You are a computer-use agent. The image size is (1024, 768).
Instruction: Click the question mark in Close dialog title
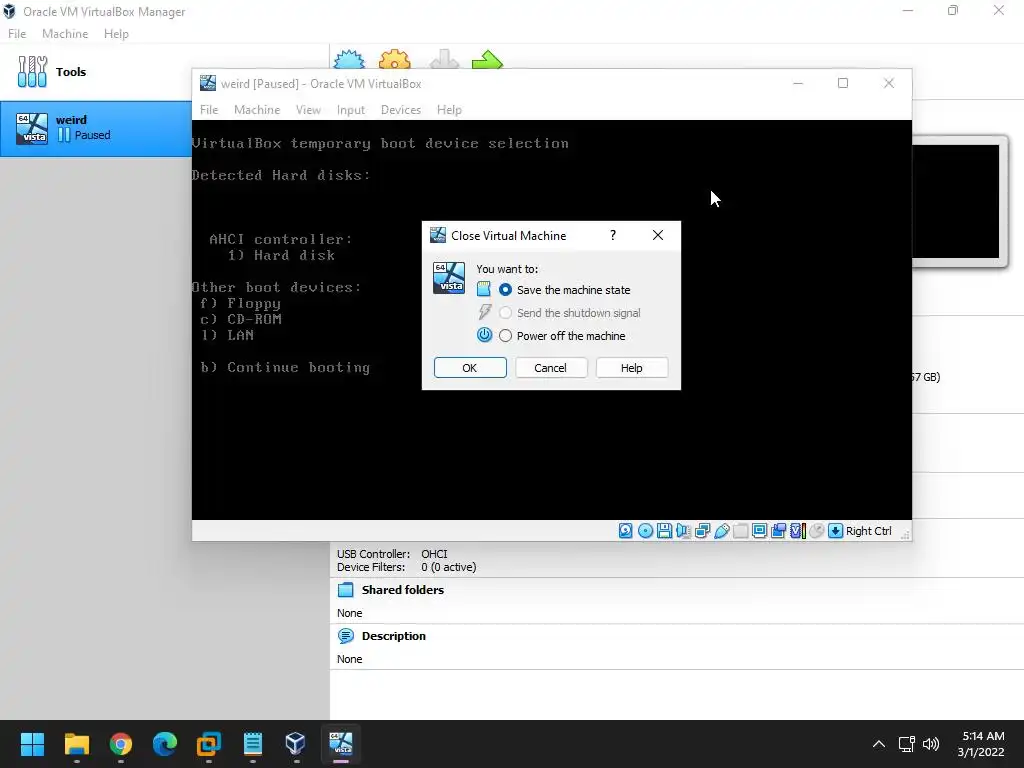[613, 235]
